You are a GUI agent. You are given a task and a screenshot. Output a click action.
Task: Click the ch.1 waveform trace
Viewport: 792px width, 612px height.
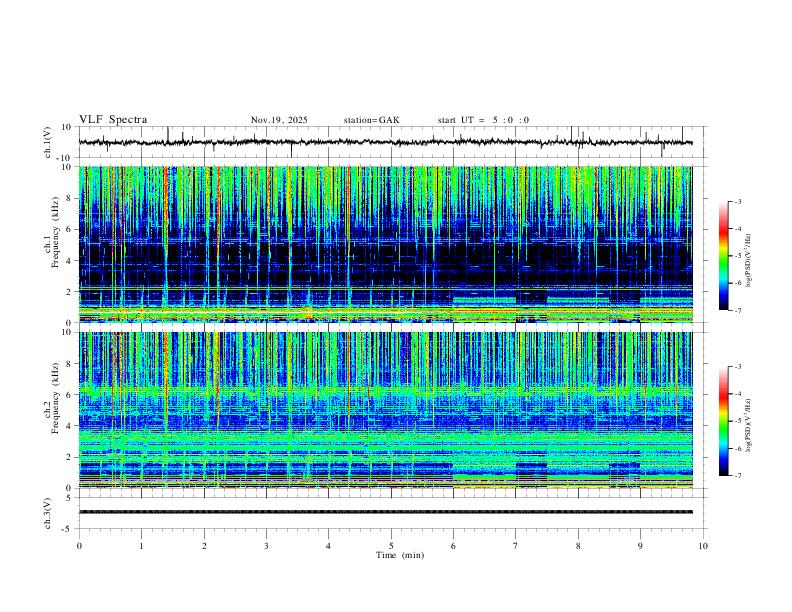[x=385, y=142]
